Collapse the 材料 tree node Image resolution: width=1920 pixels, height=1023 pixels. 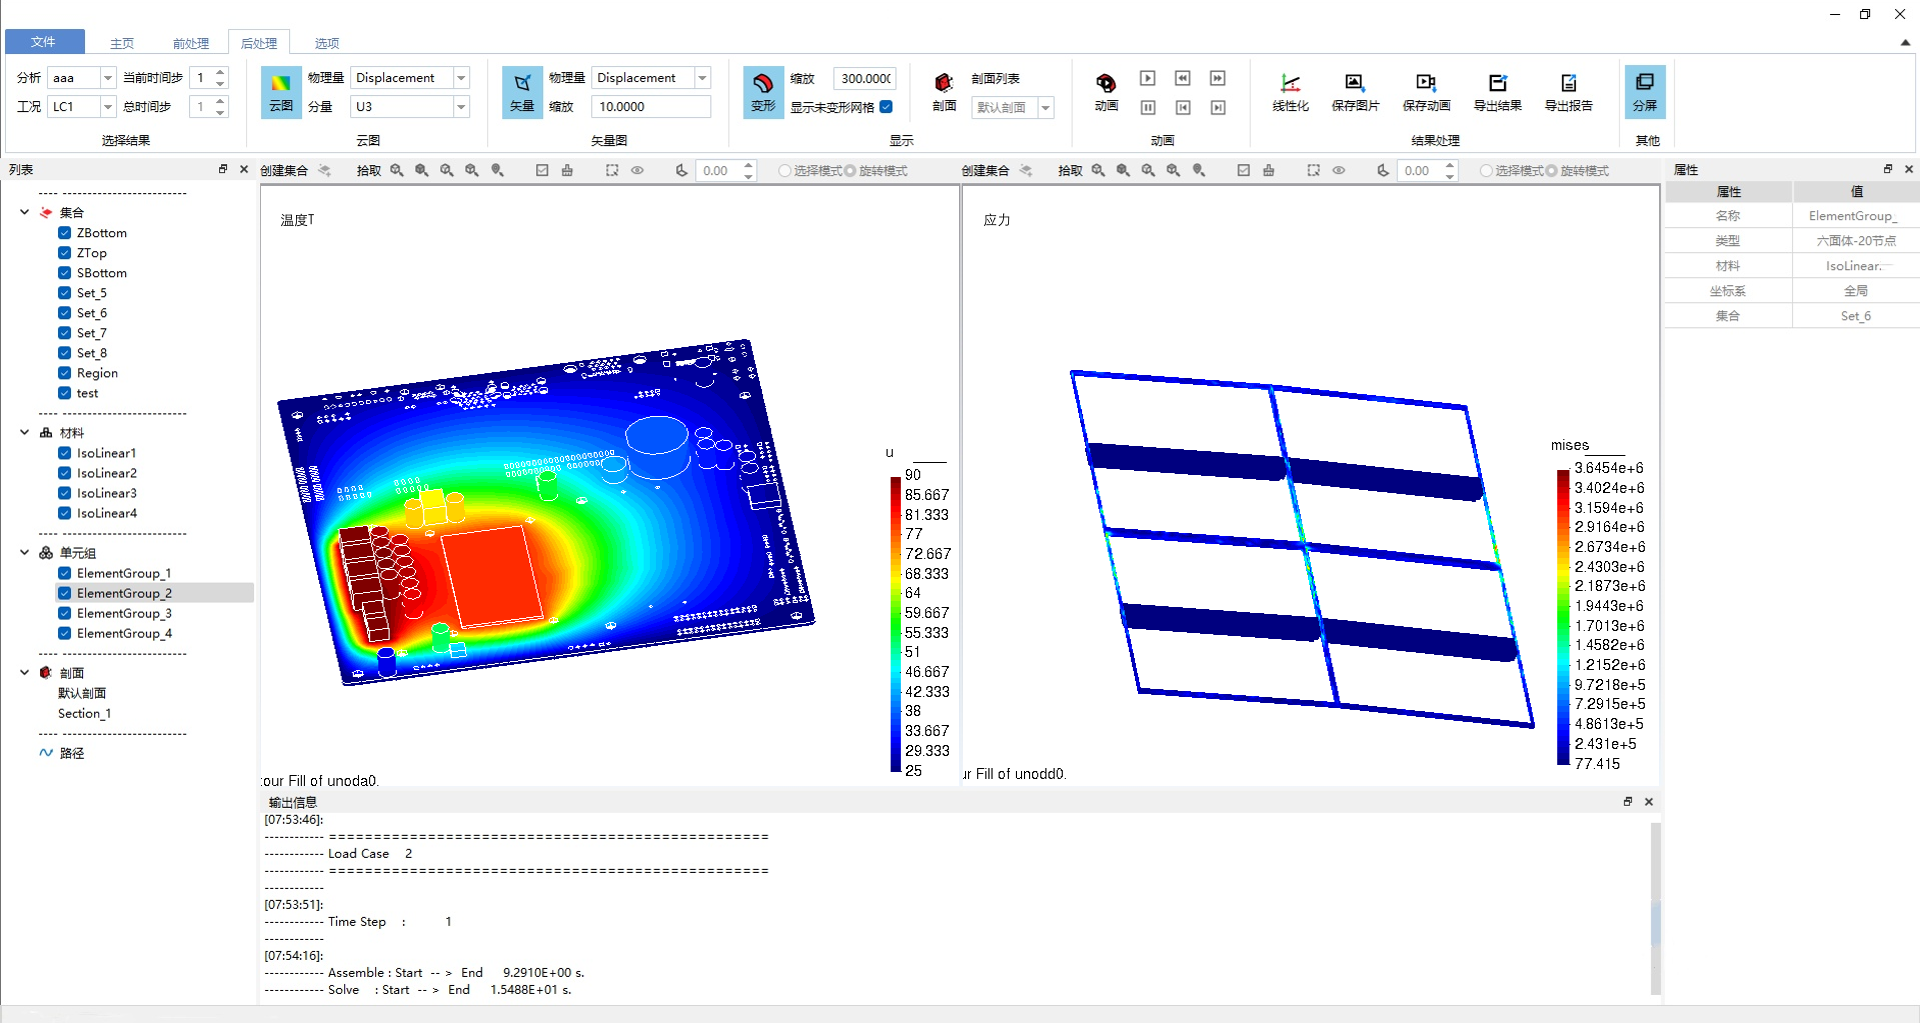(x=24, y=432)
